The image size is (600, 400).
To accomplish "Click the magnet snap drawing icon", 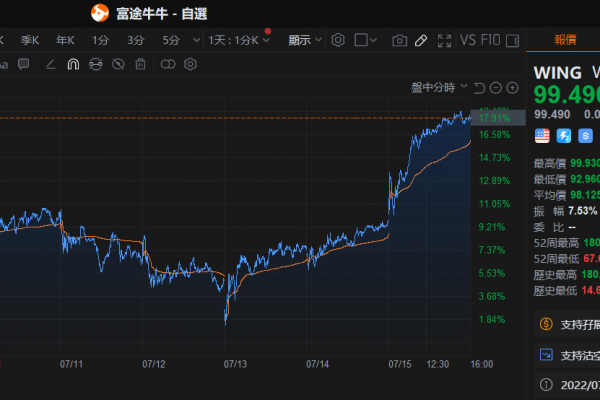I will [73, 63].
